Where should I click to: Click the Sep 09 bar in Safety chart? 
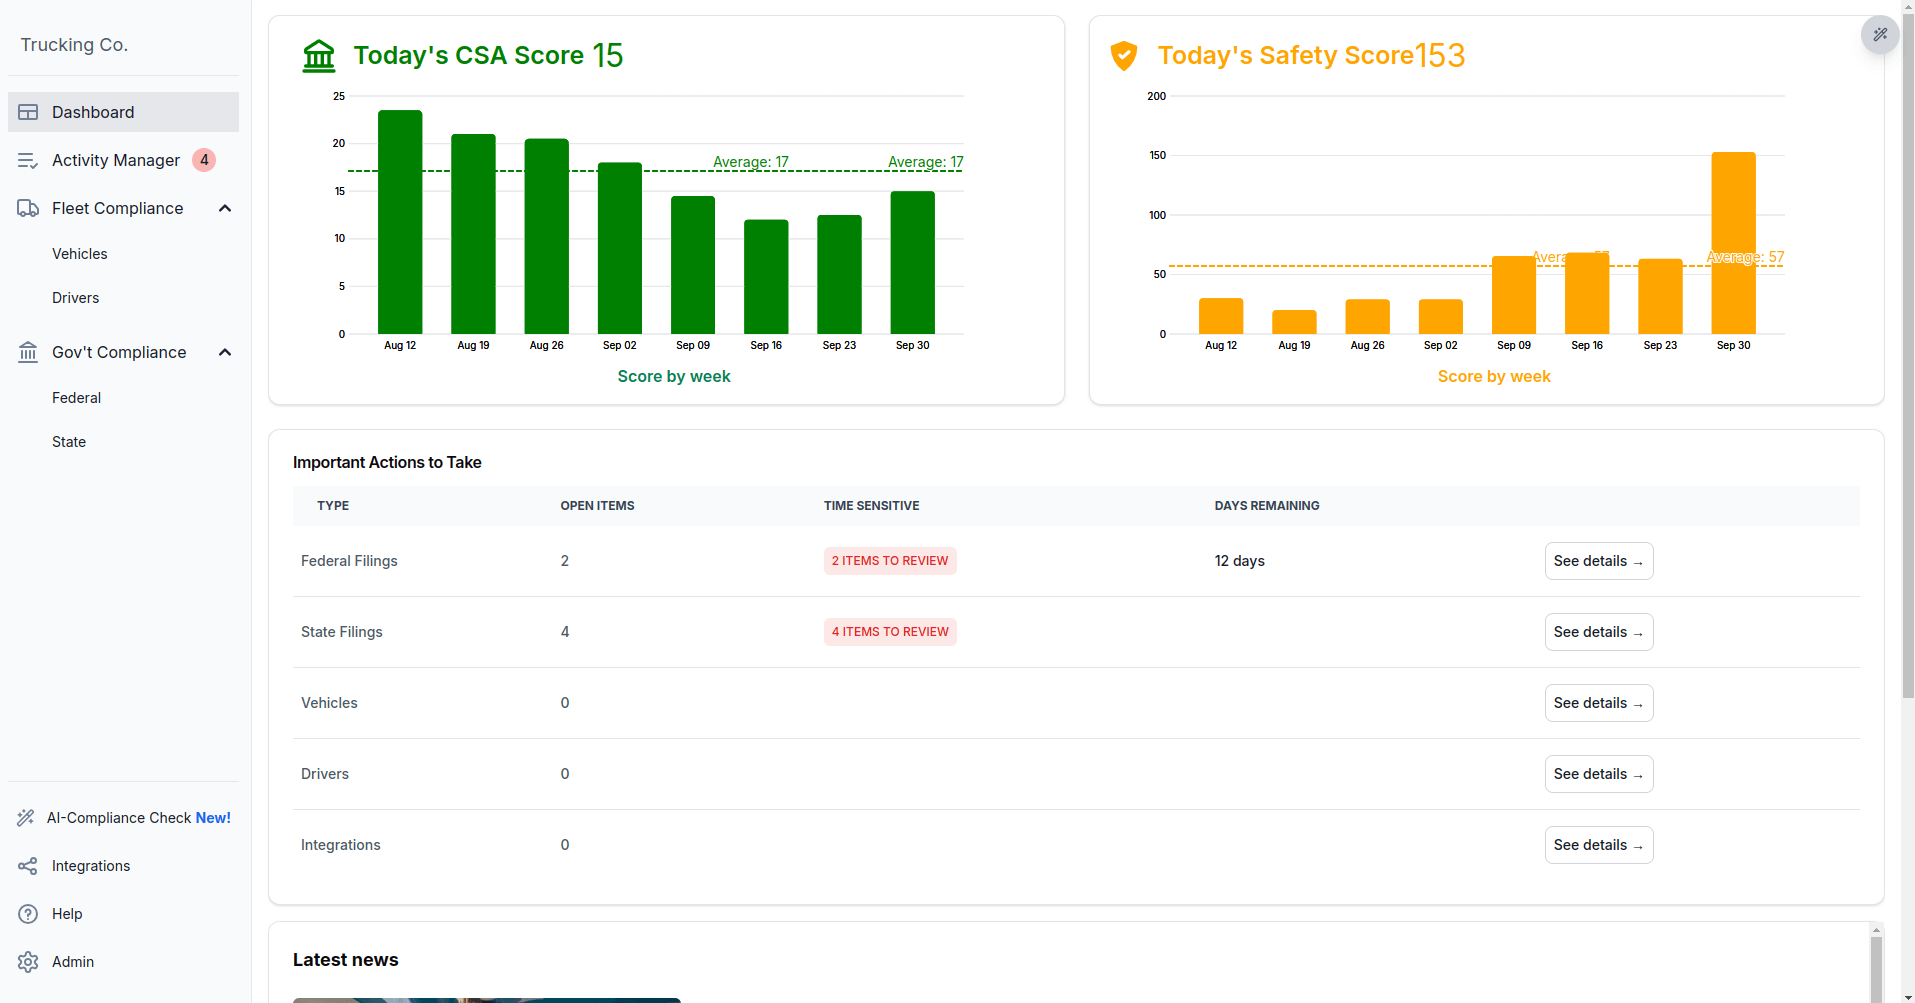1514,295
